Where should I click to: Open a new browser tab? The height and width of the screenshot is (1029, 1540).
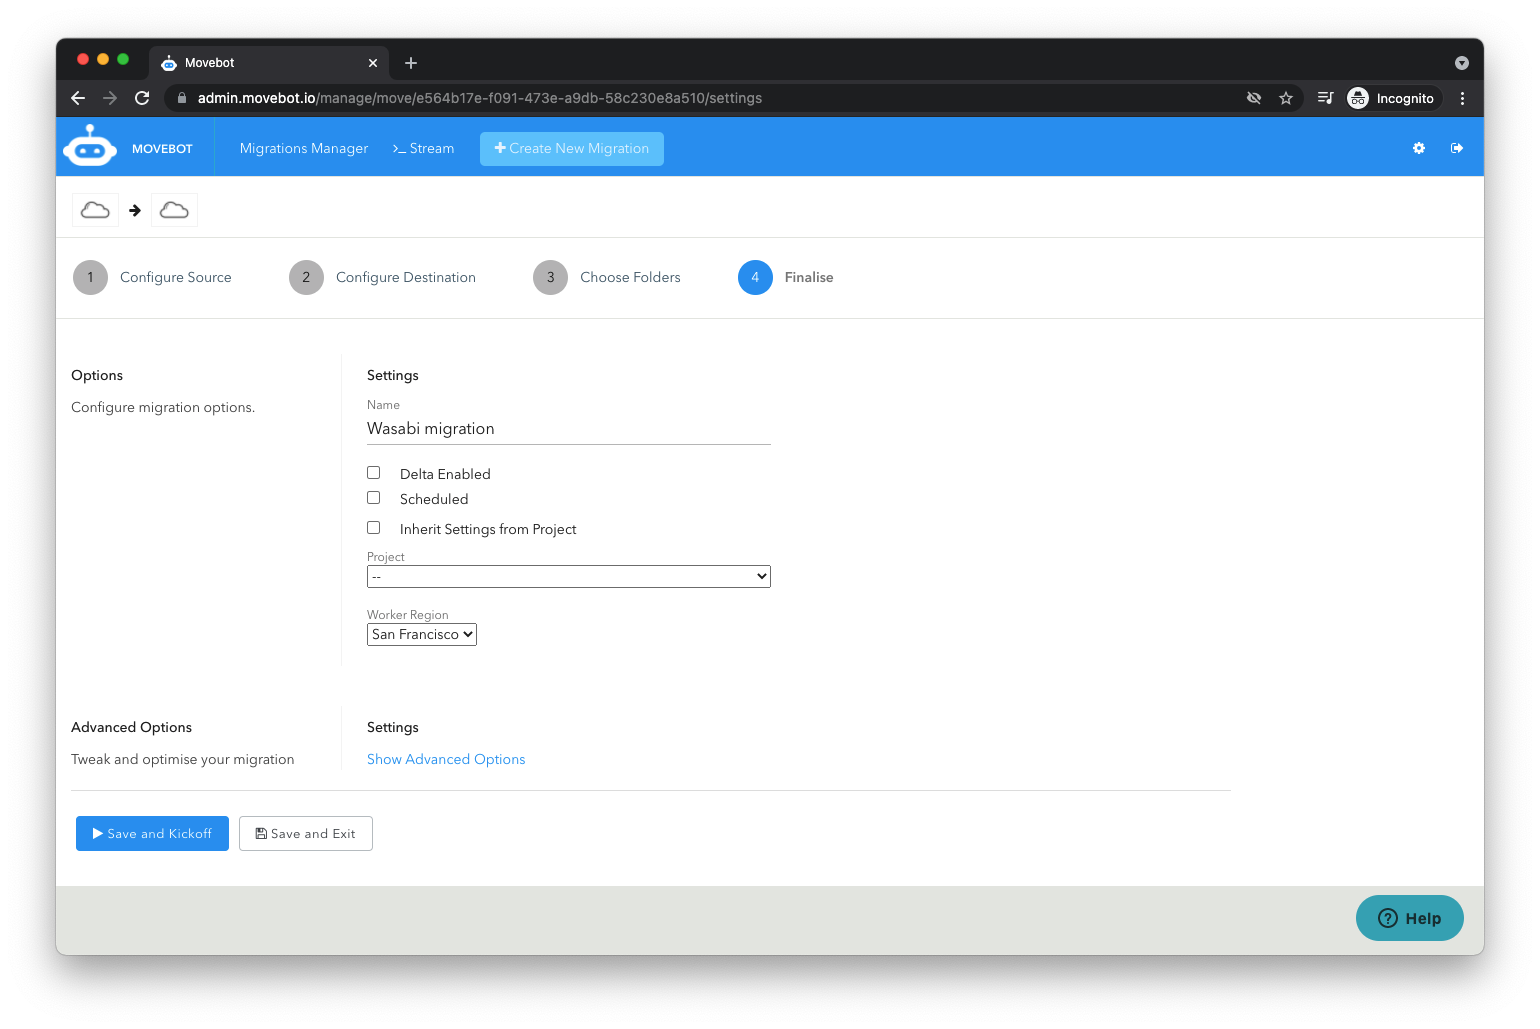tap(411, 63)
